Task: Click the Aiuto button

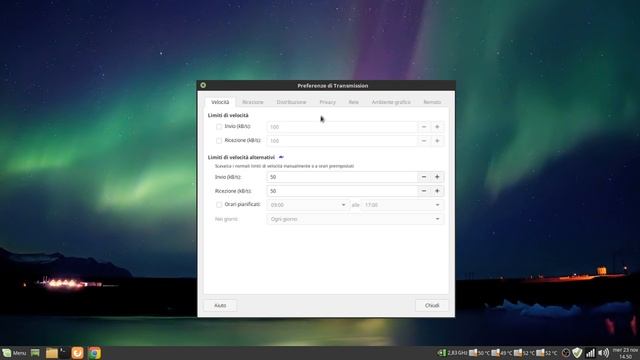Action: tap(220, 305)
